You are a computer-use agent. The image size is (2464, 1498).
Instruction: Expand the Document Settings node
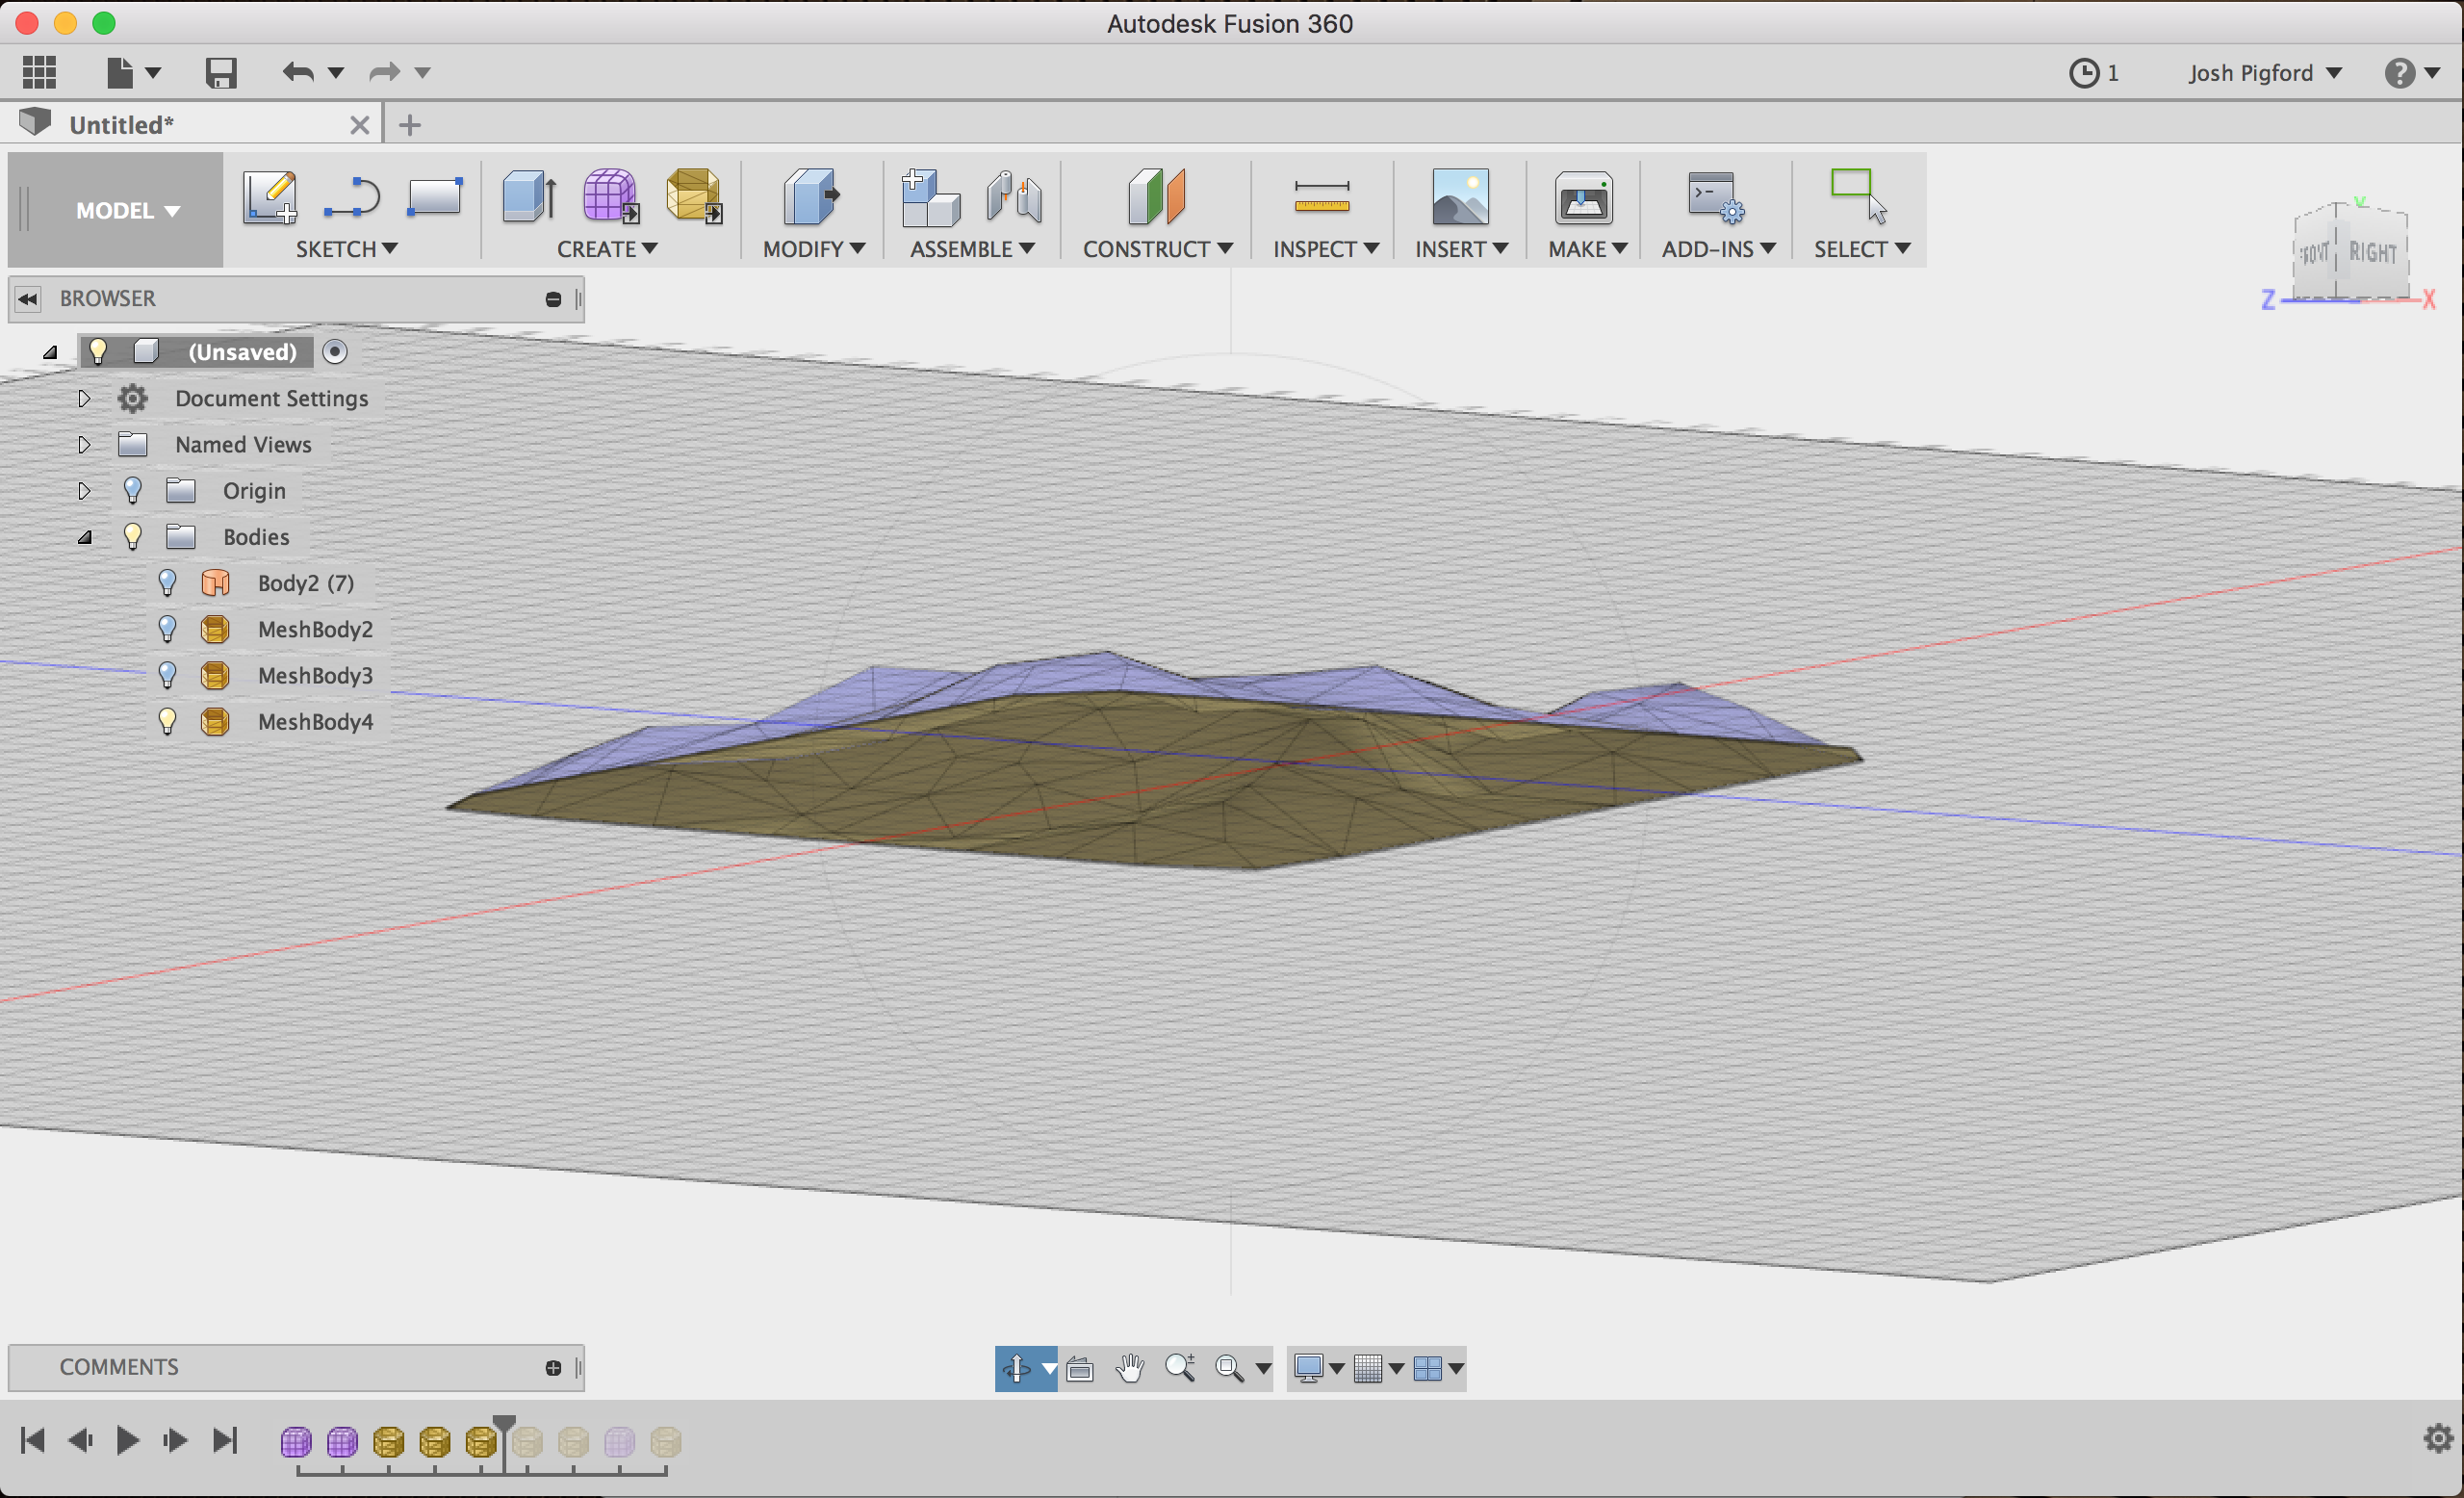coord(84,398)
